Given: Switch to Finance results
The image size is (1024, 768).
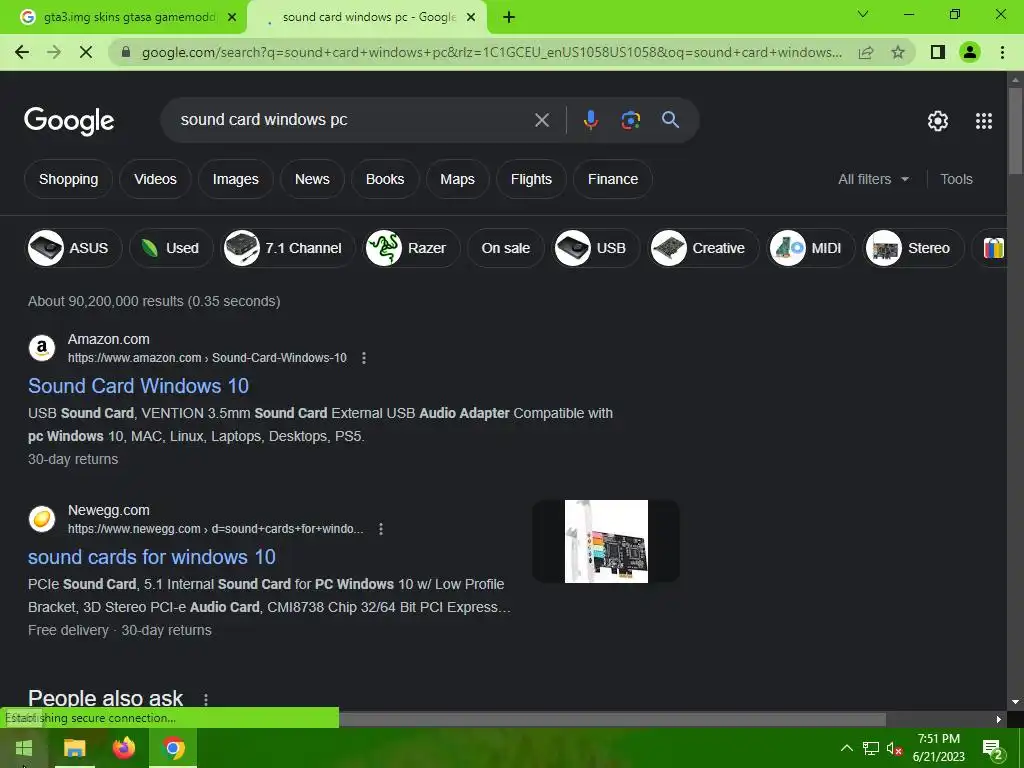Looking at the screenshot, I should click(613, 179).
